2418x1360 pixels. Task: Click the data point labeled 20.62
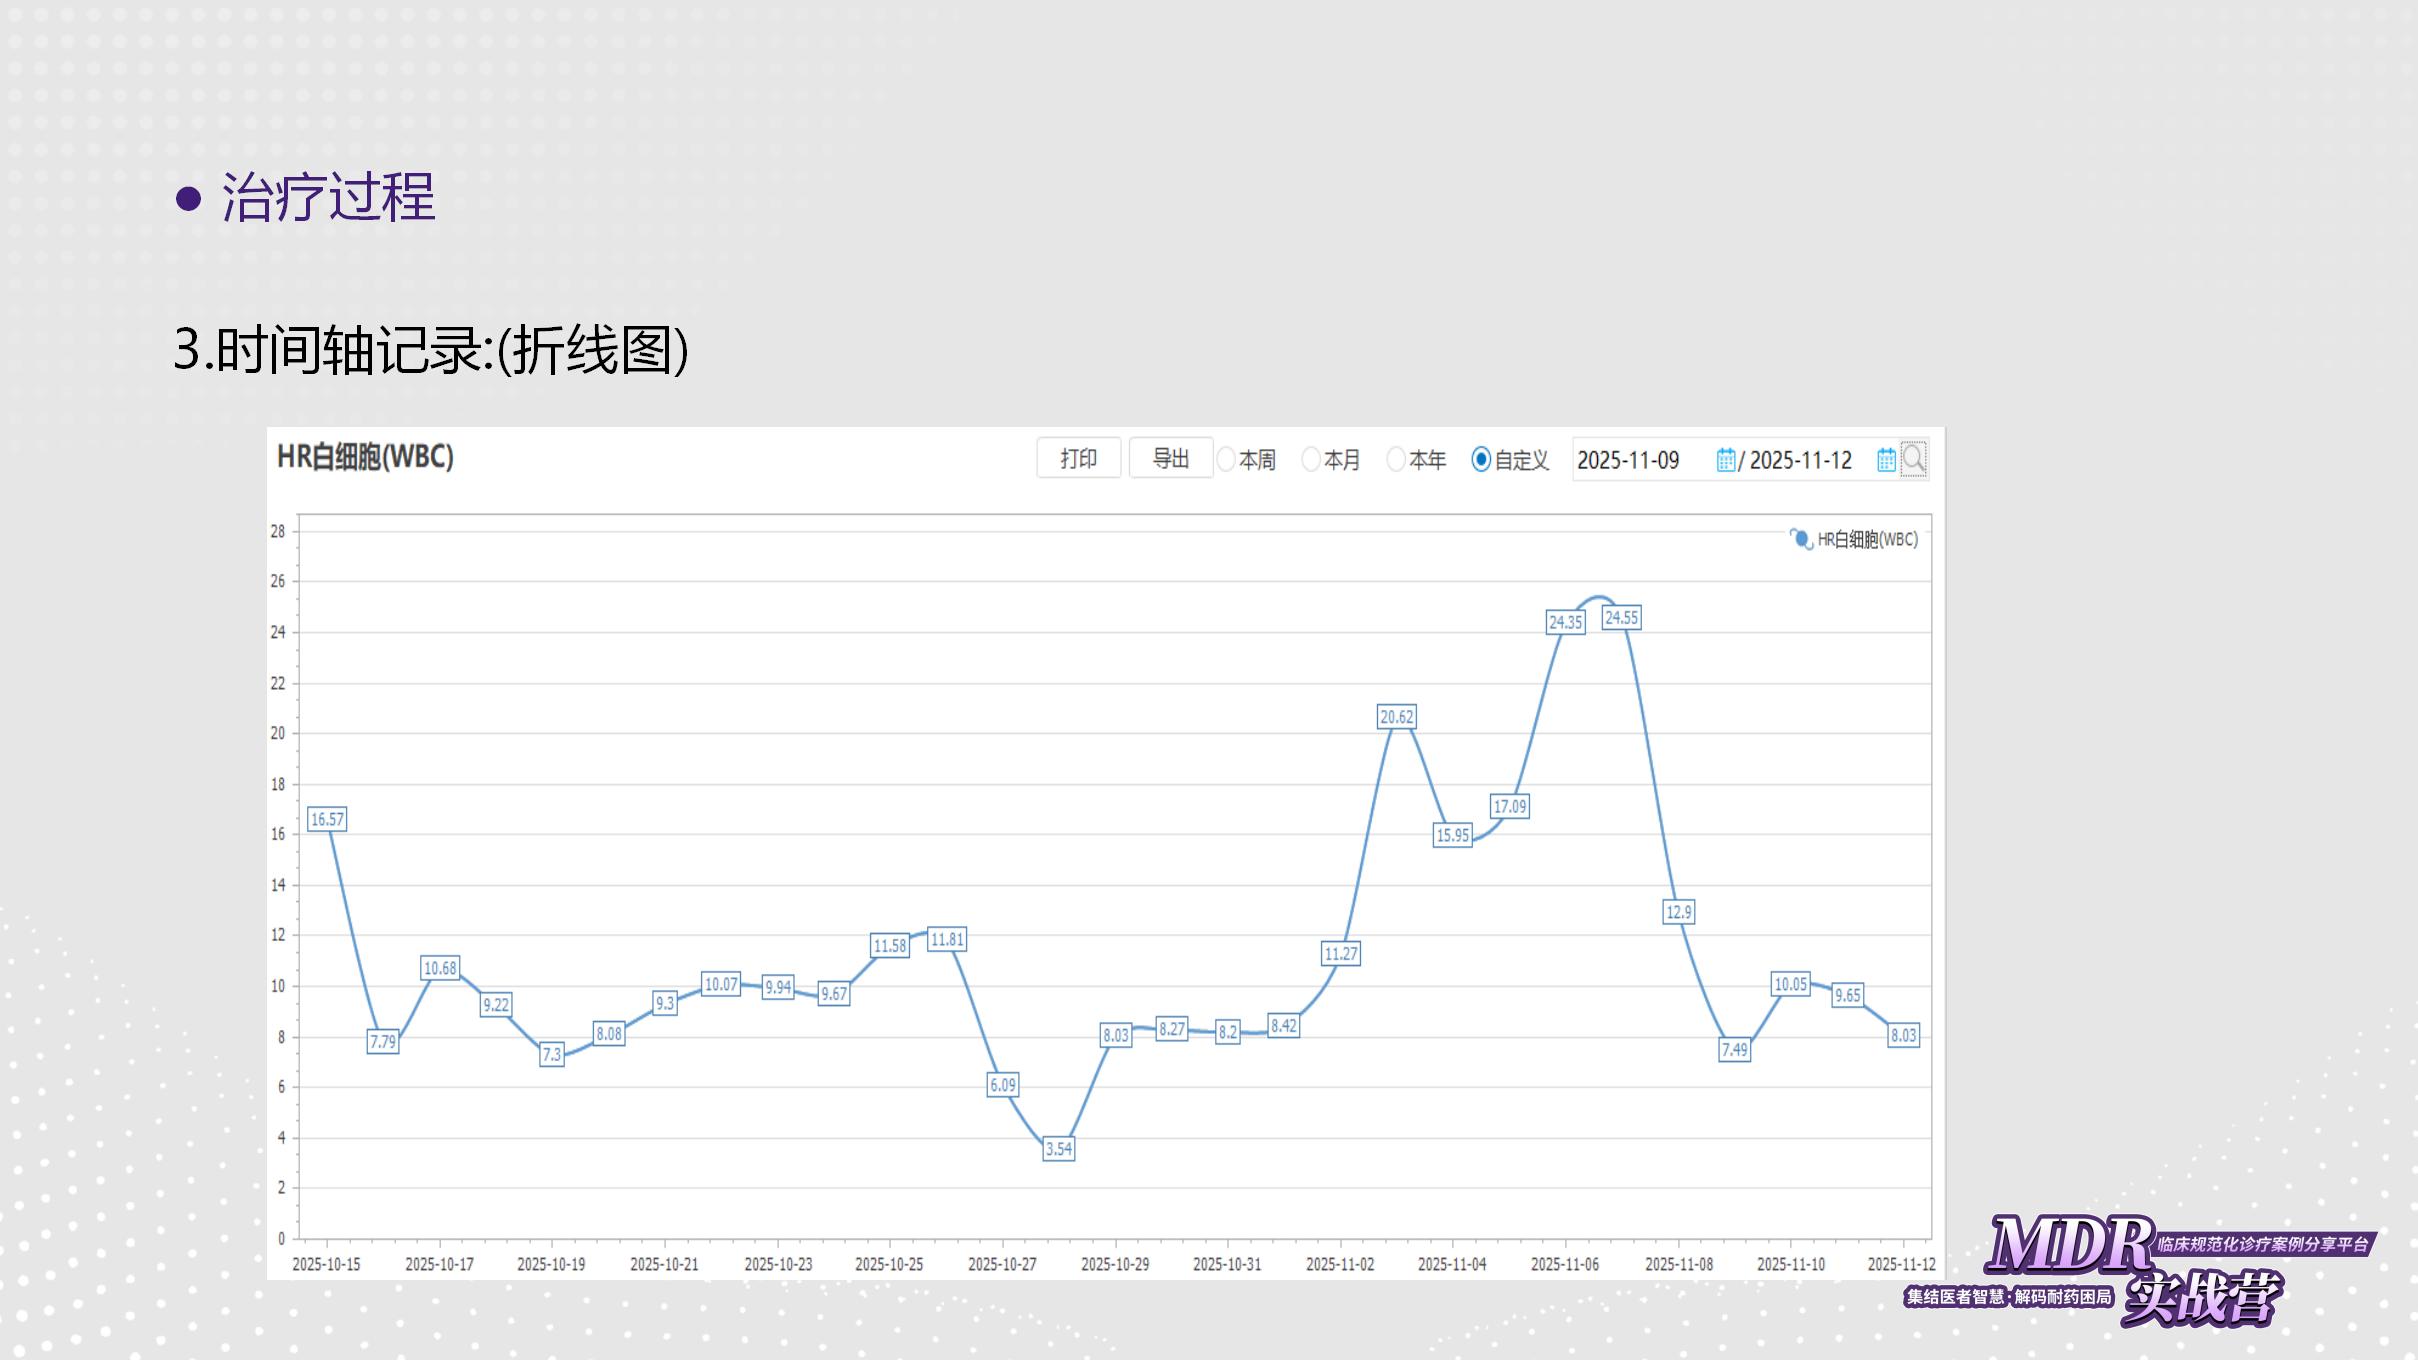1396,717
